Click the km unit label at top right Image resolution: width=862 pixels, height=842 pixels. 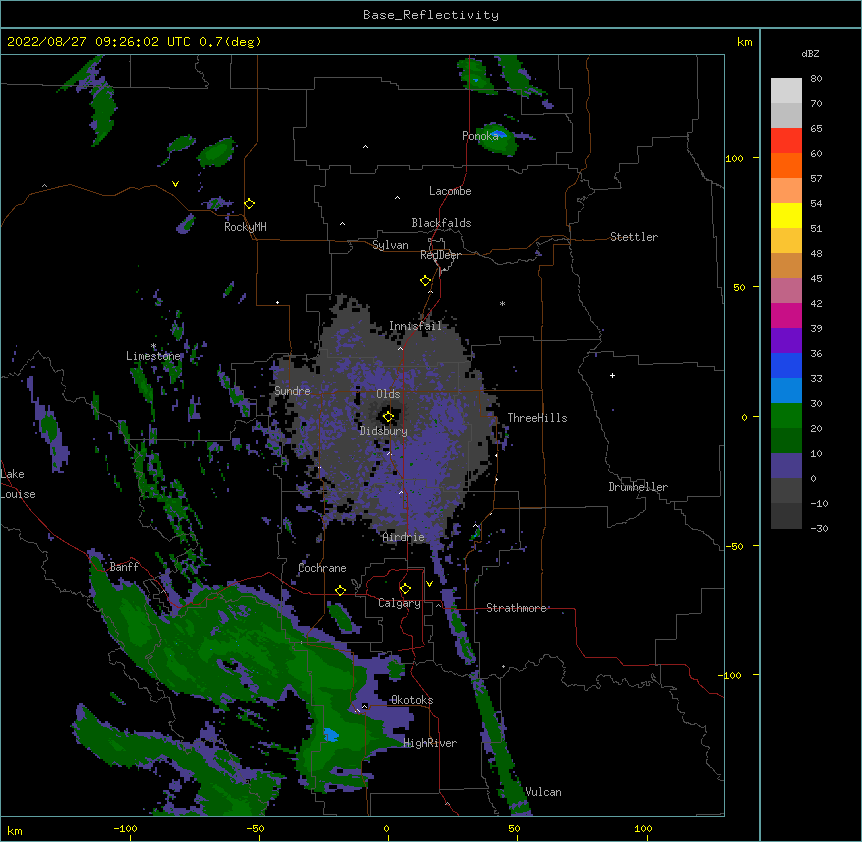pos(744,42)
